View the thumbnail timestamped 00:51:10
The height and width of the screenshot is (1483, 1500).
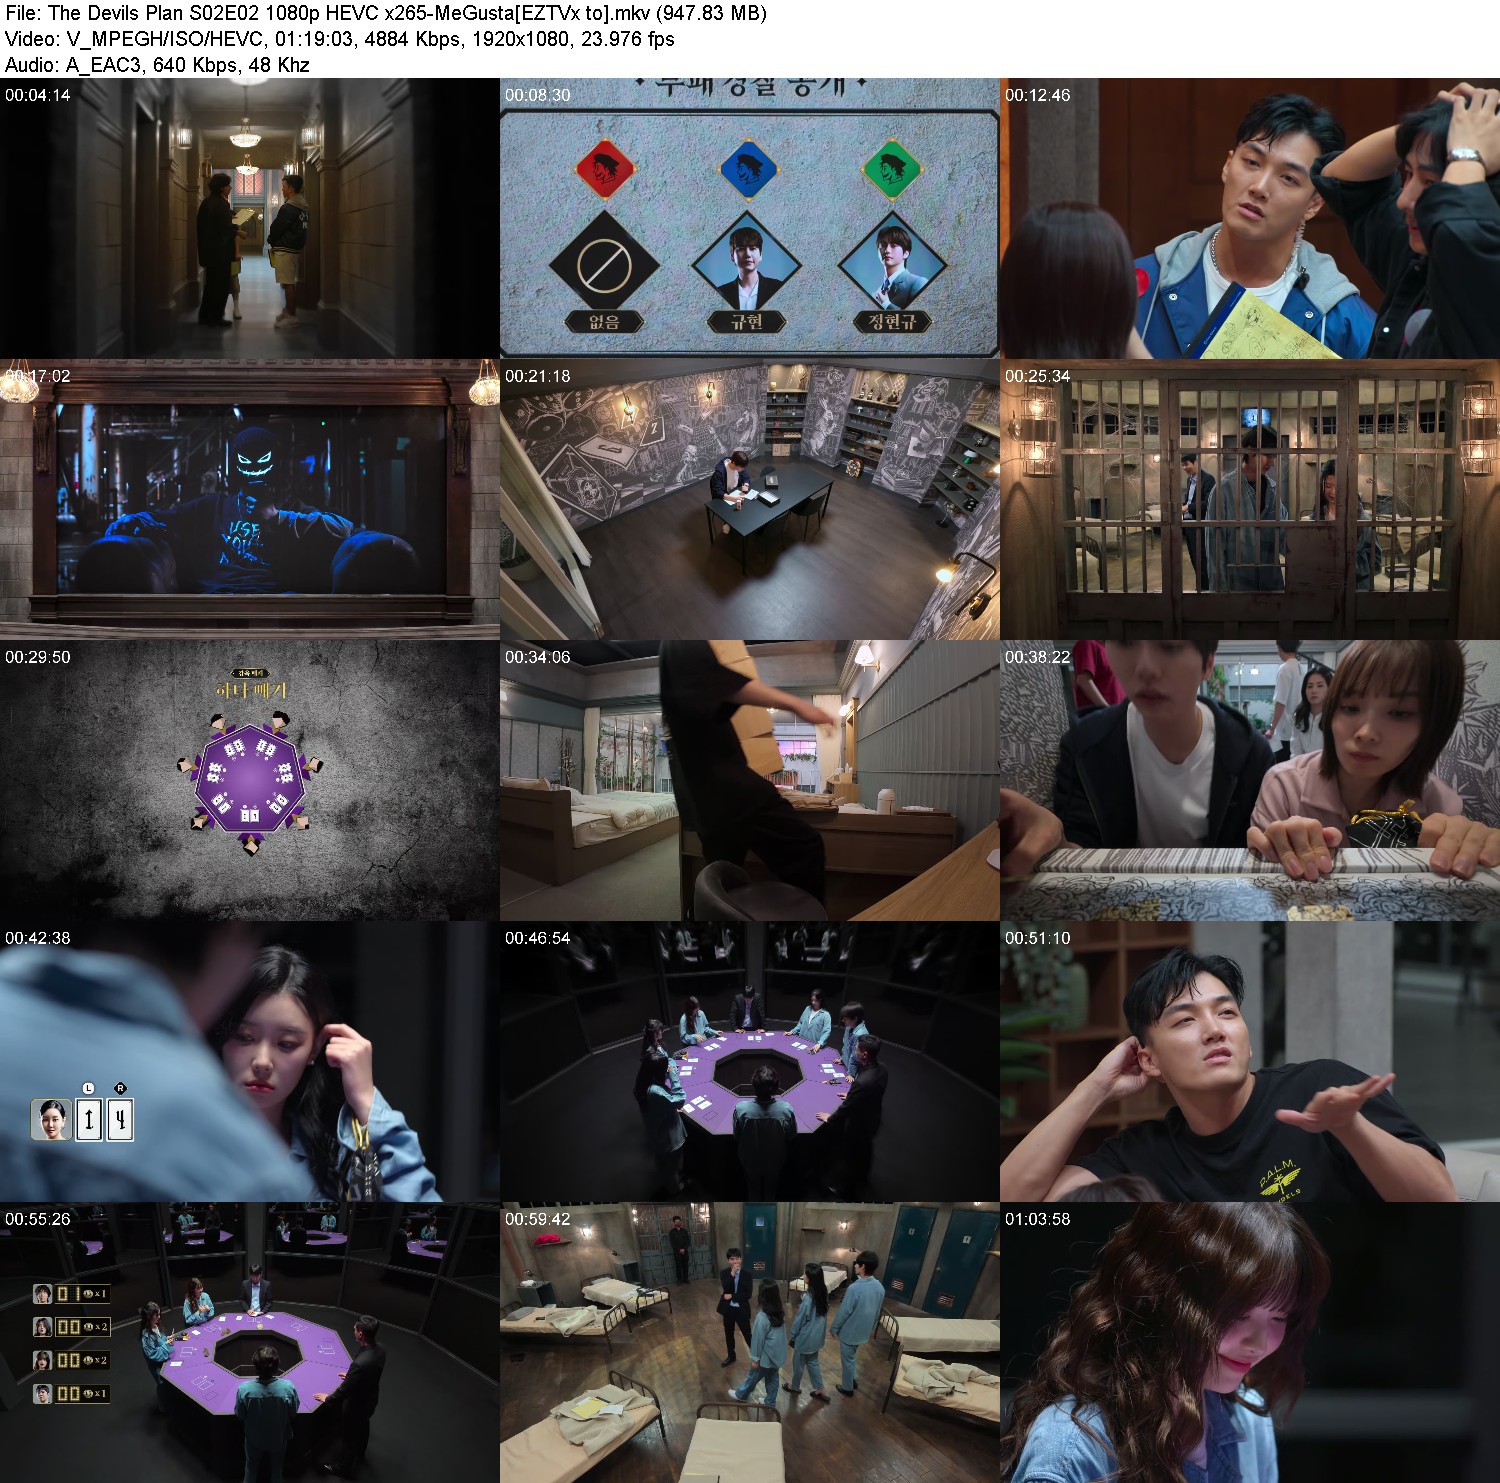(x=1250, y=1061)
